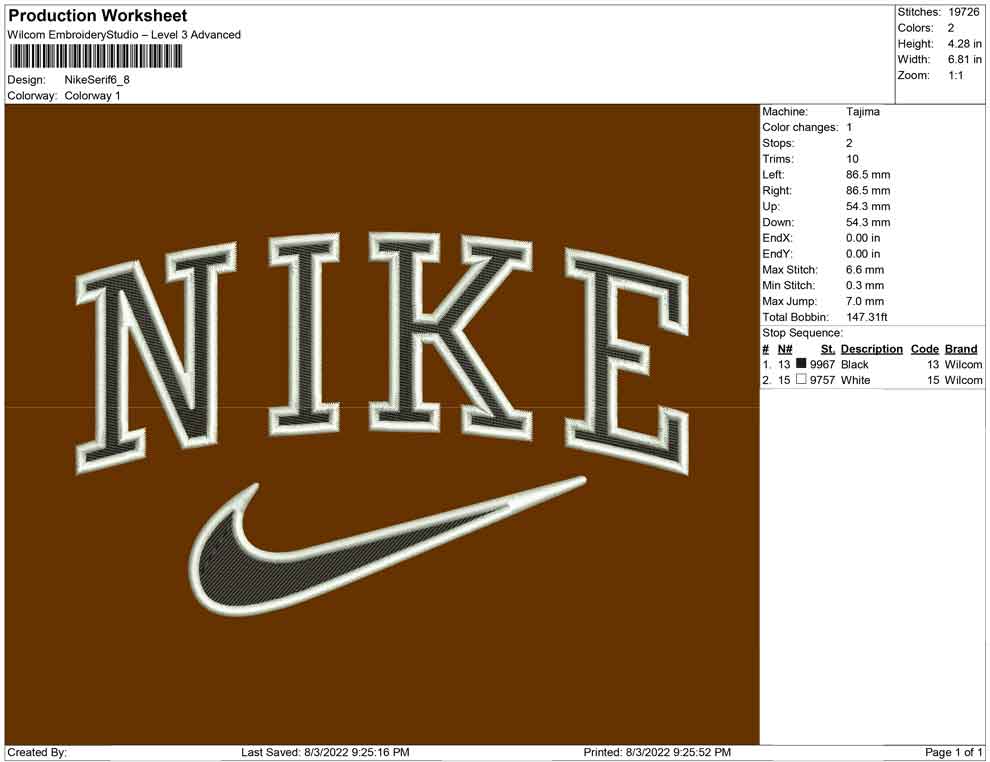This screenshot has height=762, width=990.
Task: Click the black color swatch for thread 9967
Action: 801,363
